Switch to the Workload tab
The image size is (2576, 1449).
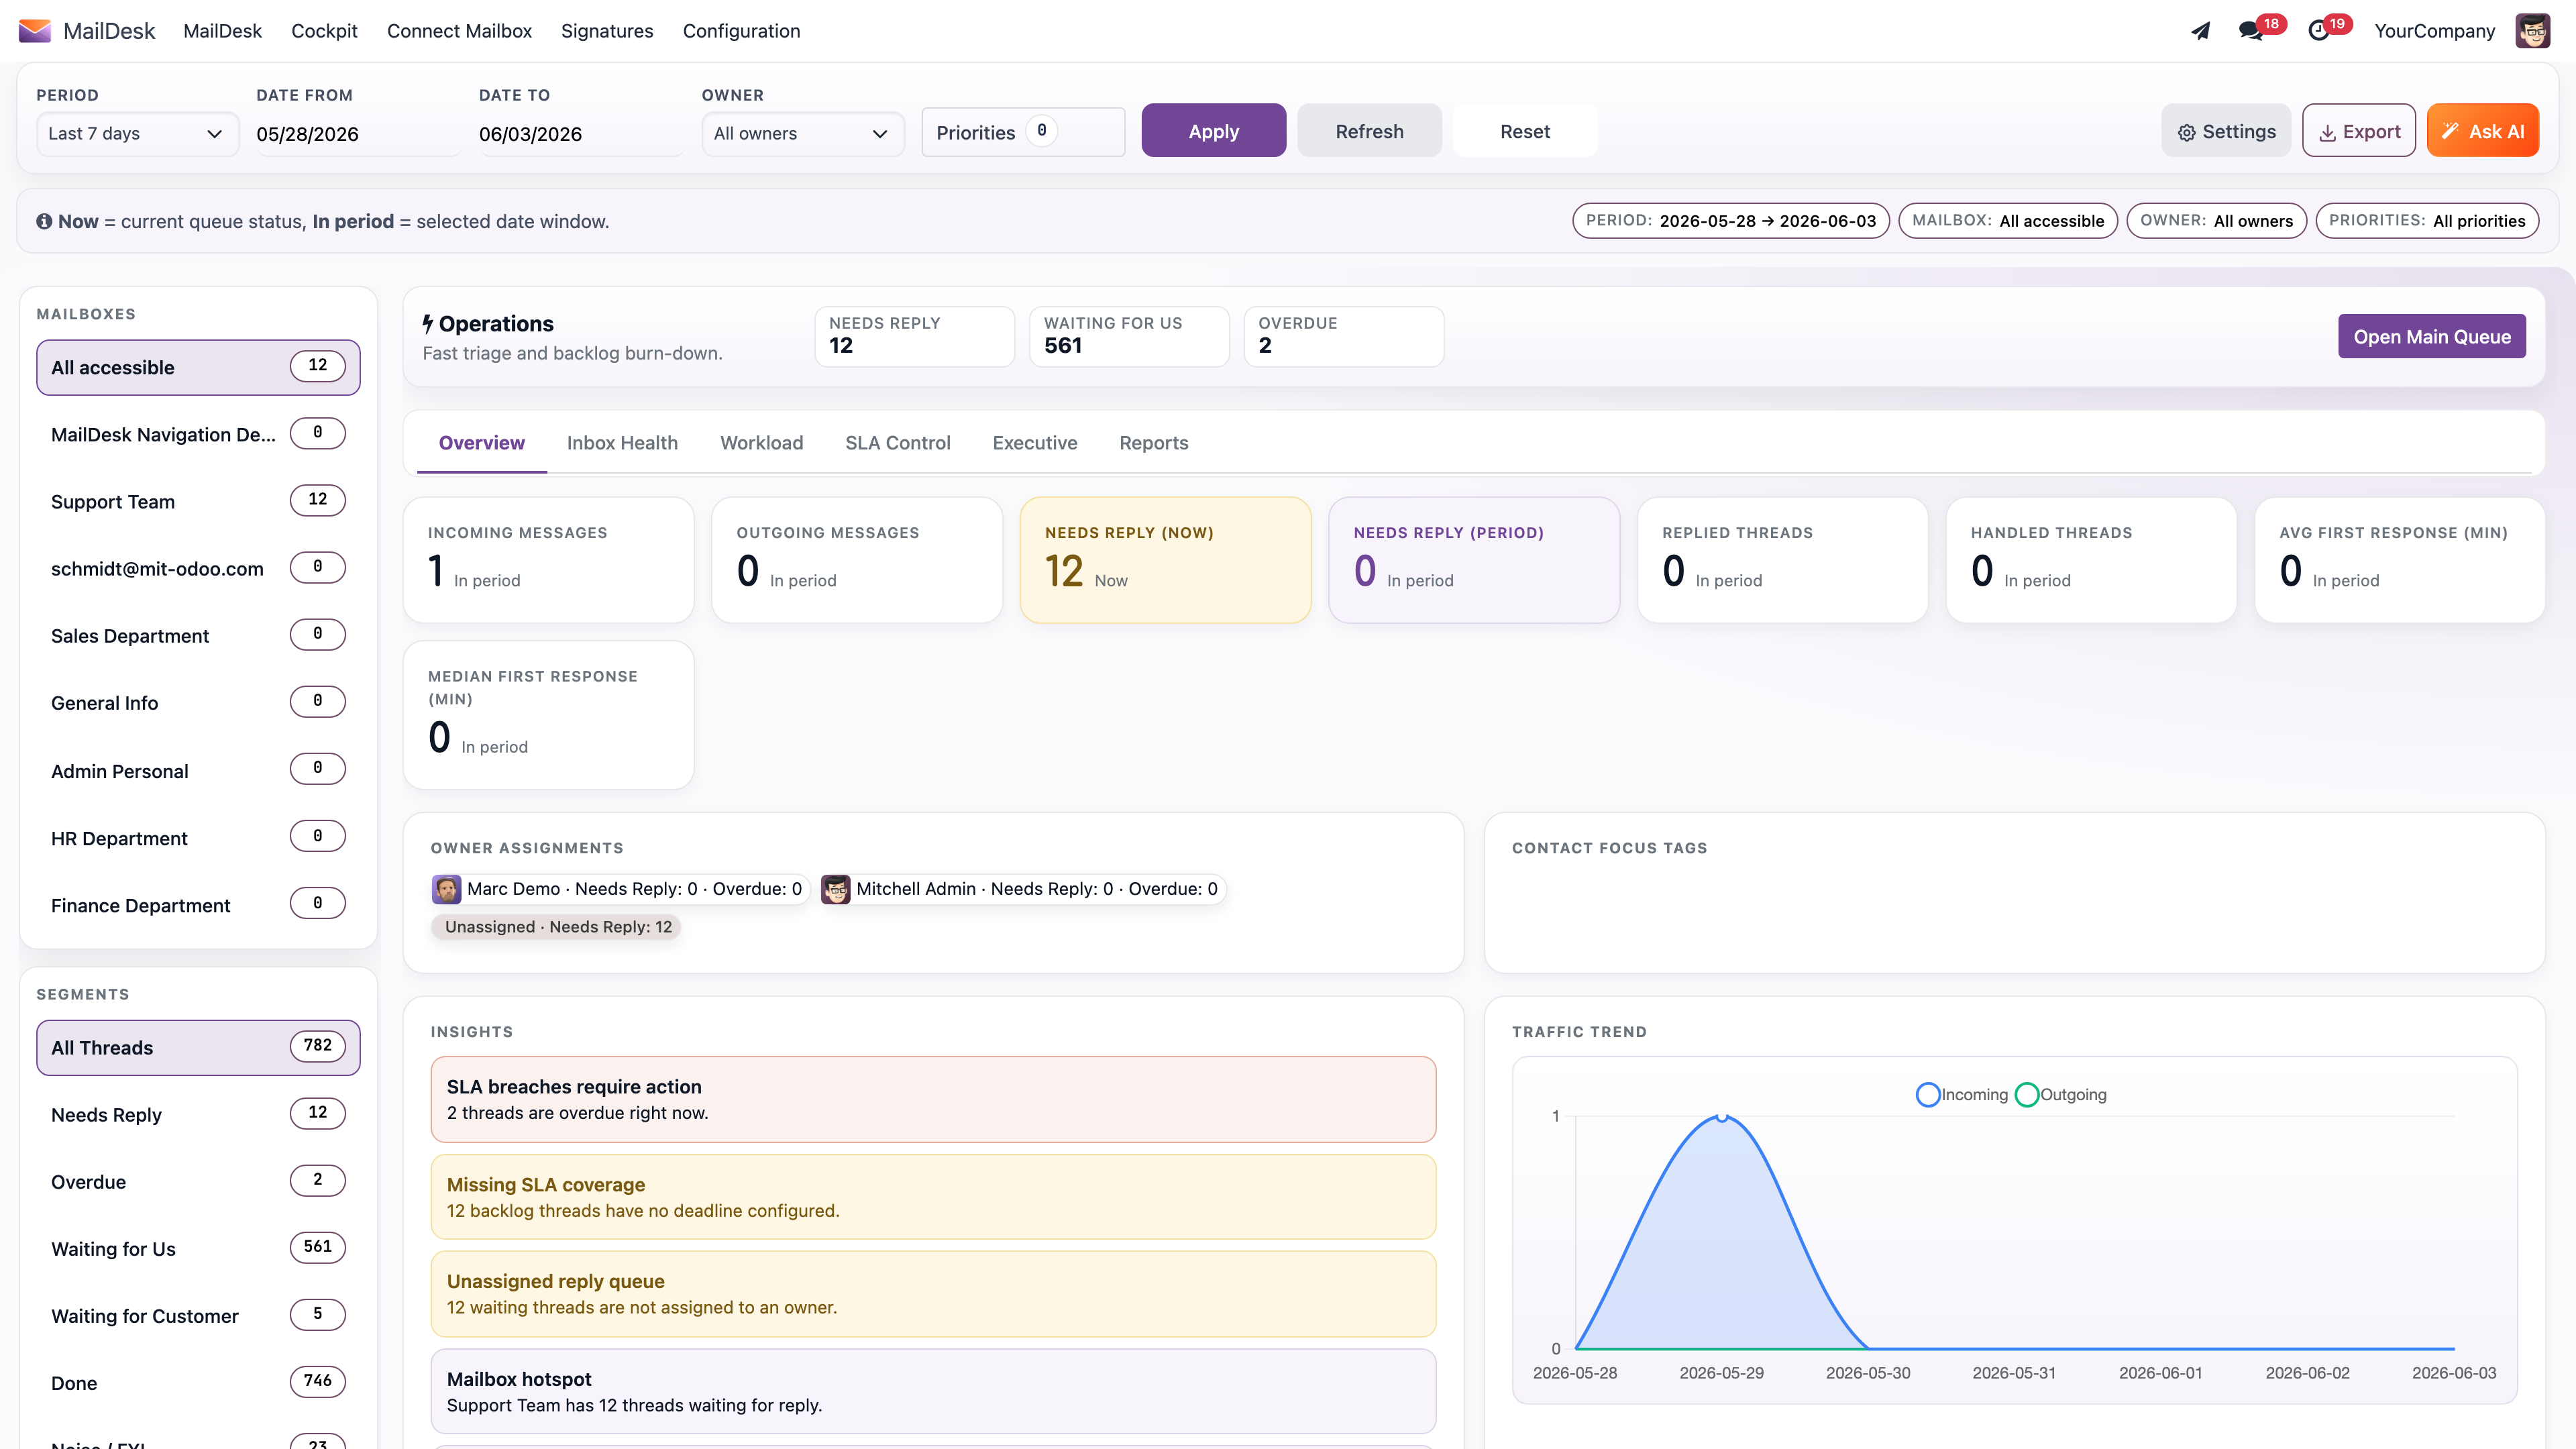point(761,443)
